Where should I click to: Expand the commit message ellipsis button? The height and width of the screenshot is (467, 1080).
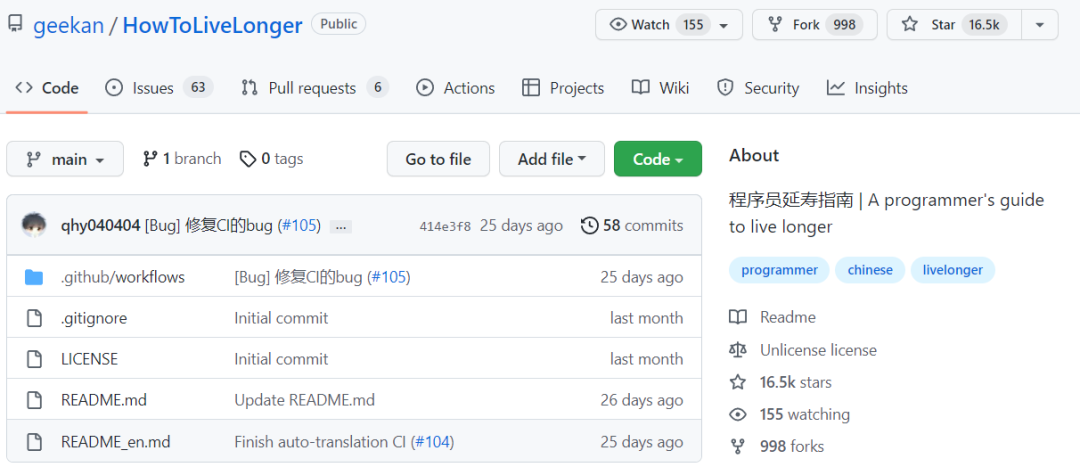click(341, 226)
